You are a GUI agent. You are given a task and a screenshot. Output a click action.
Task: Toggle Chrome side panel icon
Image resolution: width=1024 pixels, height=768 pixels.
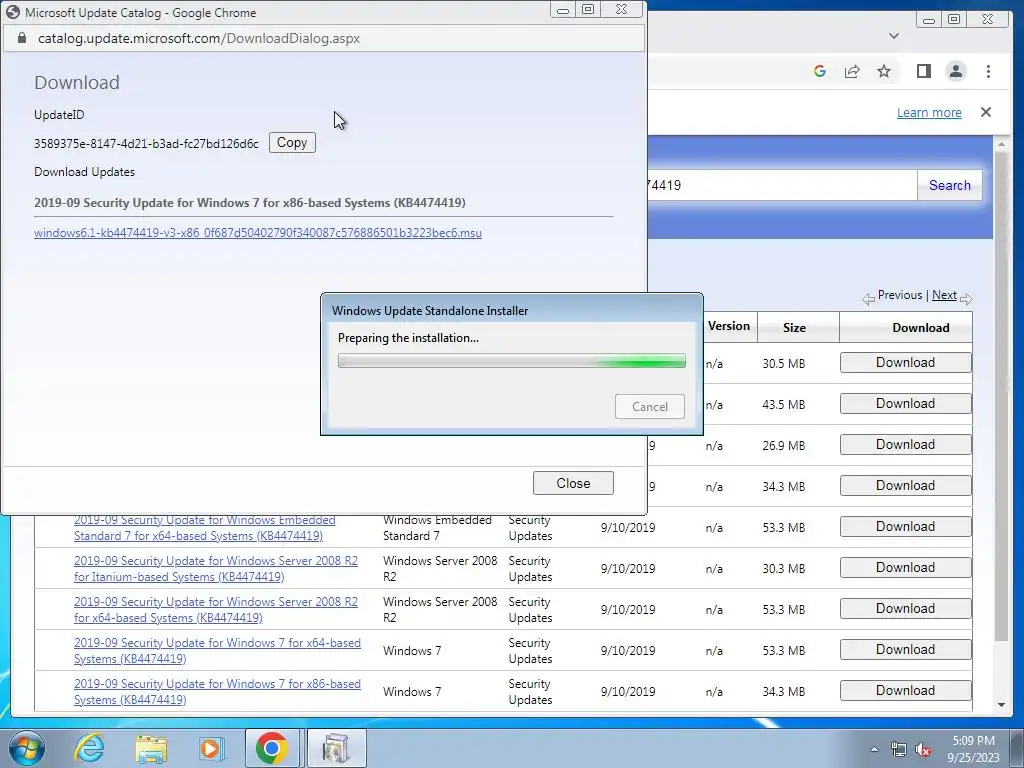[923, 71]
